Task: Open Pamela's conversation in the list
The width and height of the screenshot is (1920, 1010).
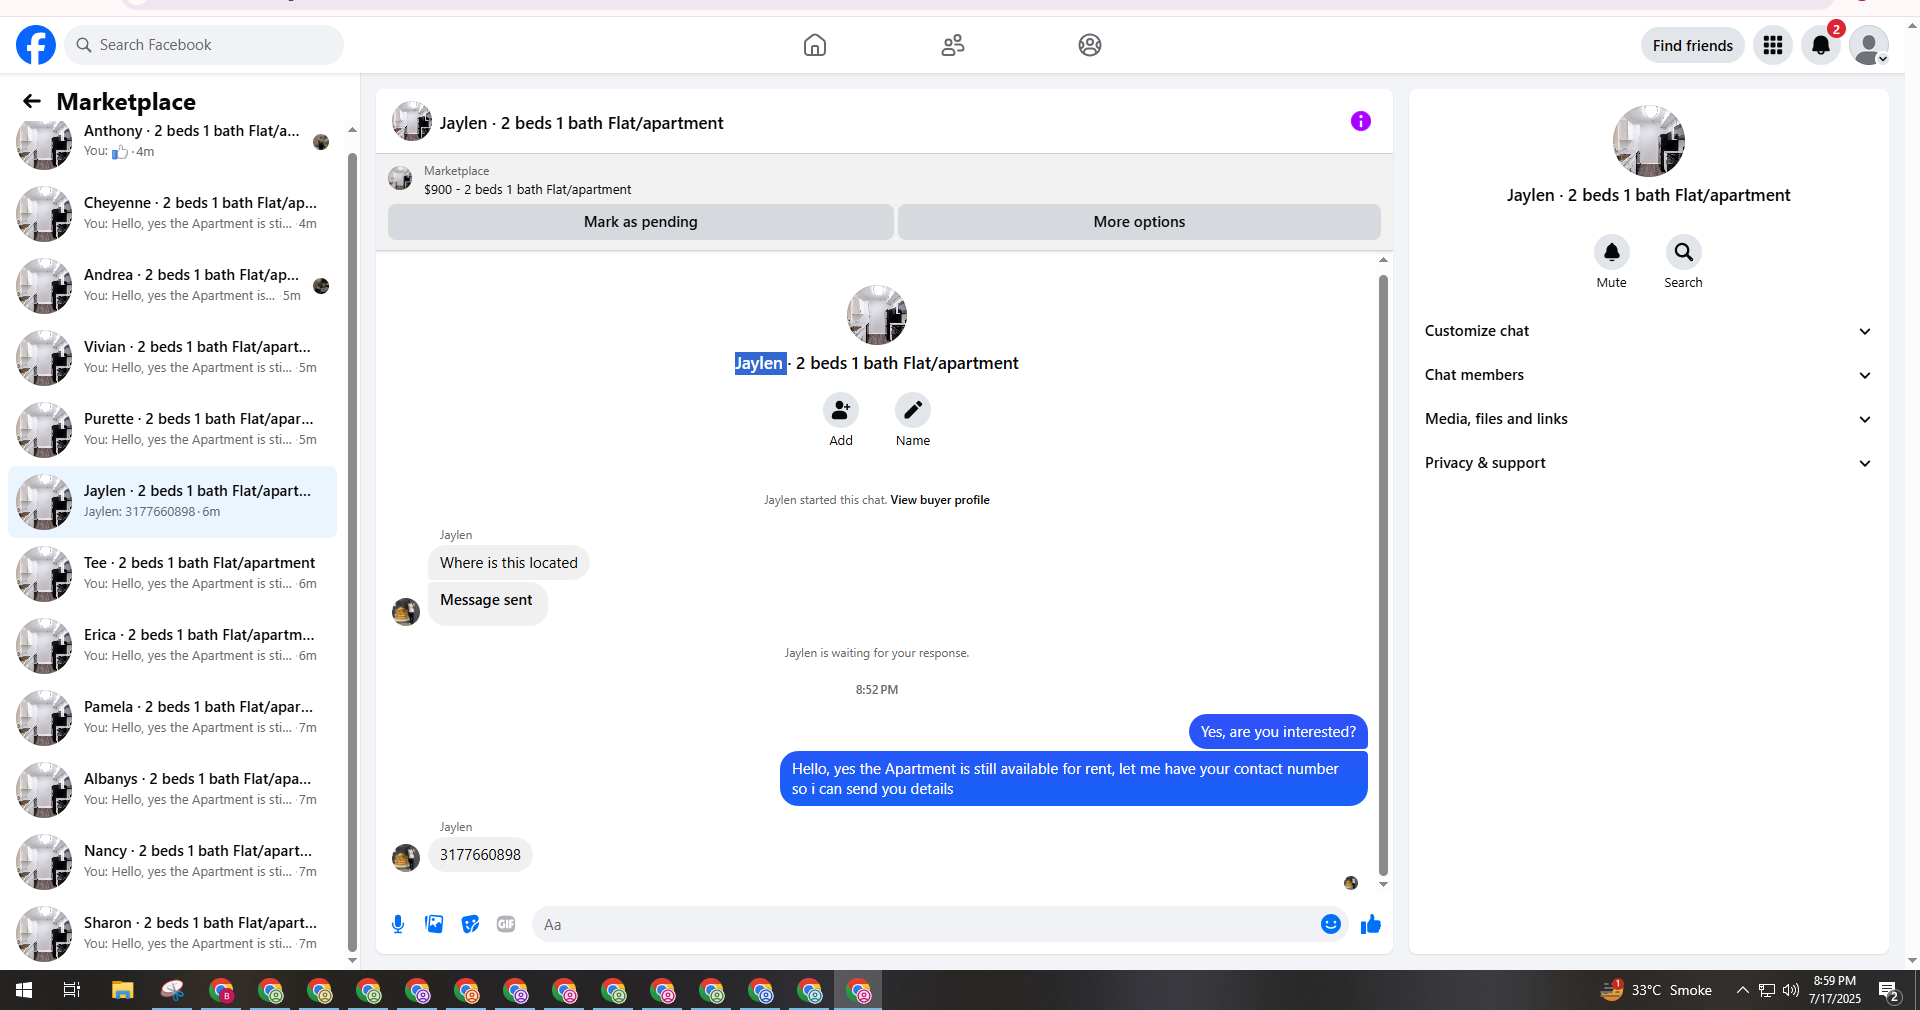Action: click(172, 717)
